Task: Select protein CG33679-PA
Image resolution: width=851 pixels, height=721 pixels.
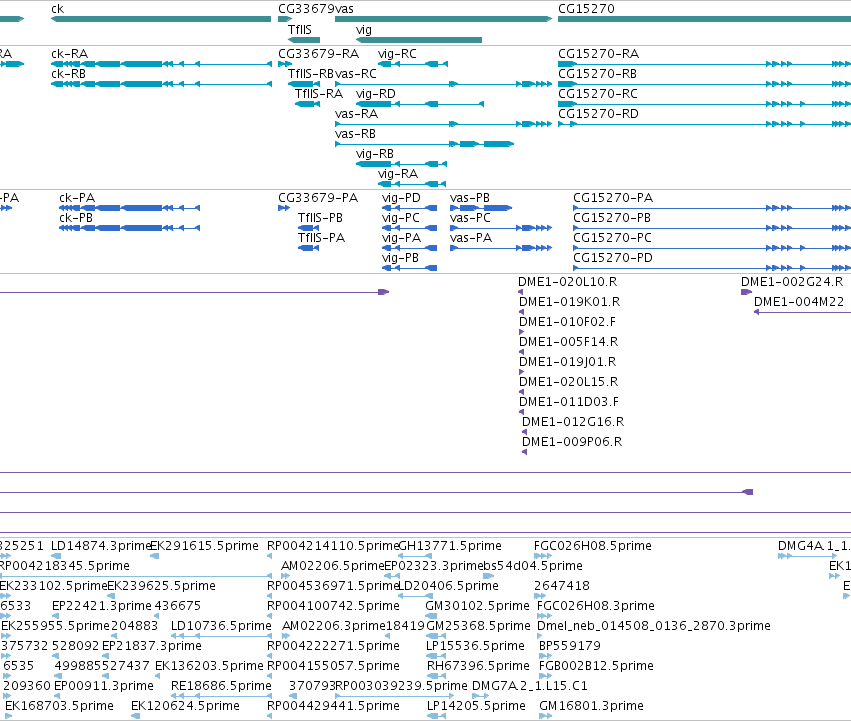Action: click(x=284, y=208)
